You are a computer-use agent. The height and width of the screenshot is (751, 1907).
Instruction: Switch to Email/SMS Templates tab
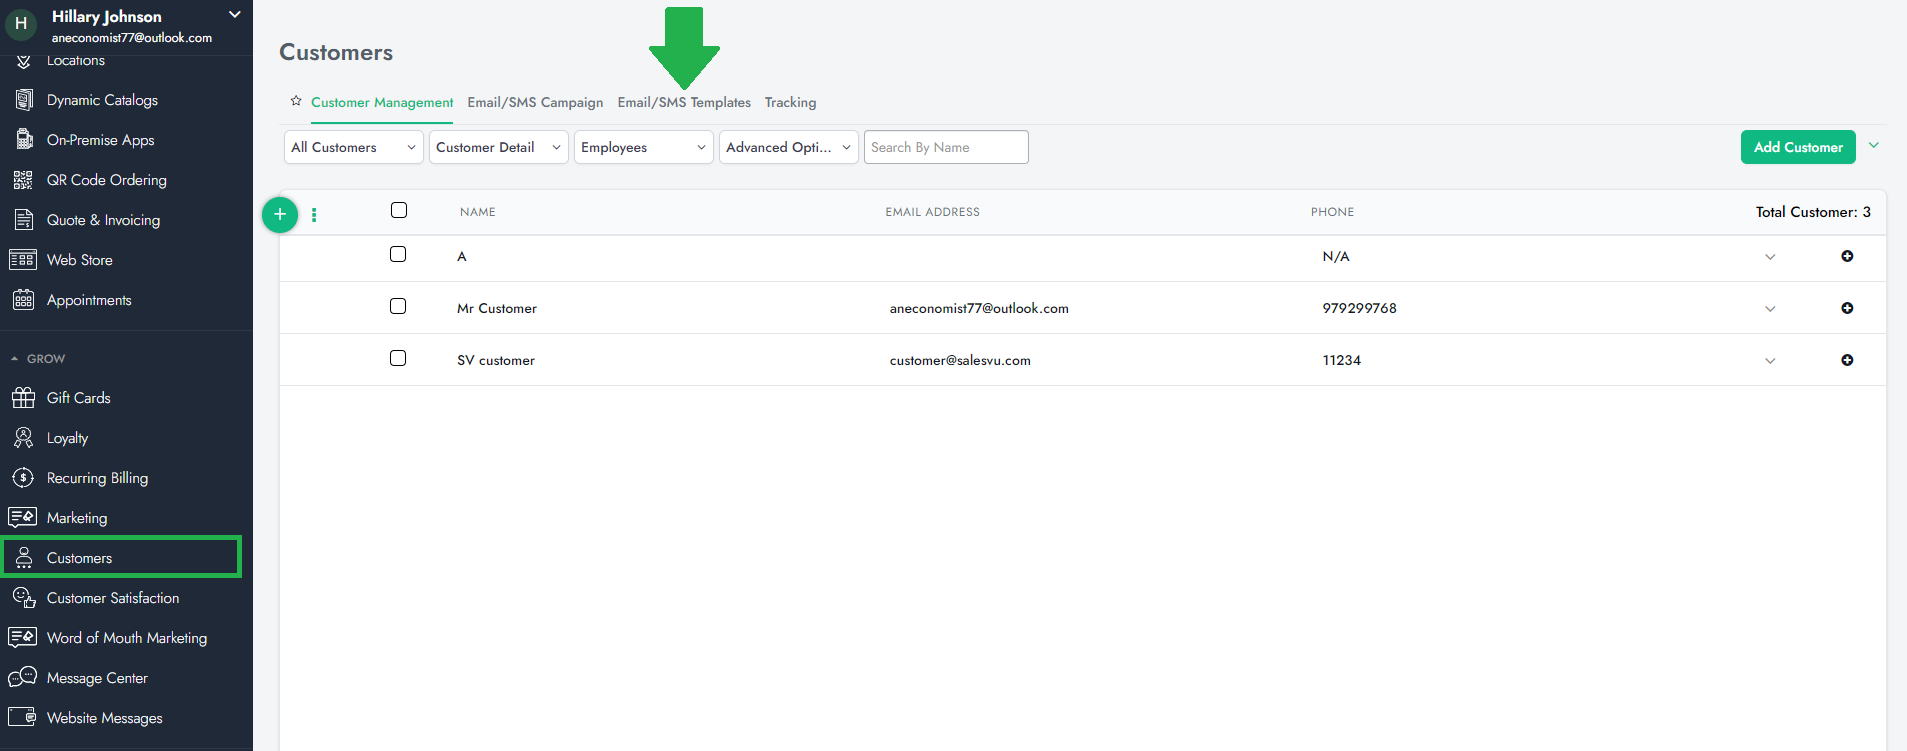click(x=684, y=102)
